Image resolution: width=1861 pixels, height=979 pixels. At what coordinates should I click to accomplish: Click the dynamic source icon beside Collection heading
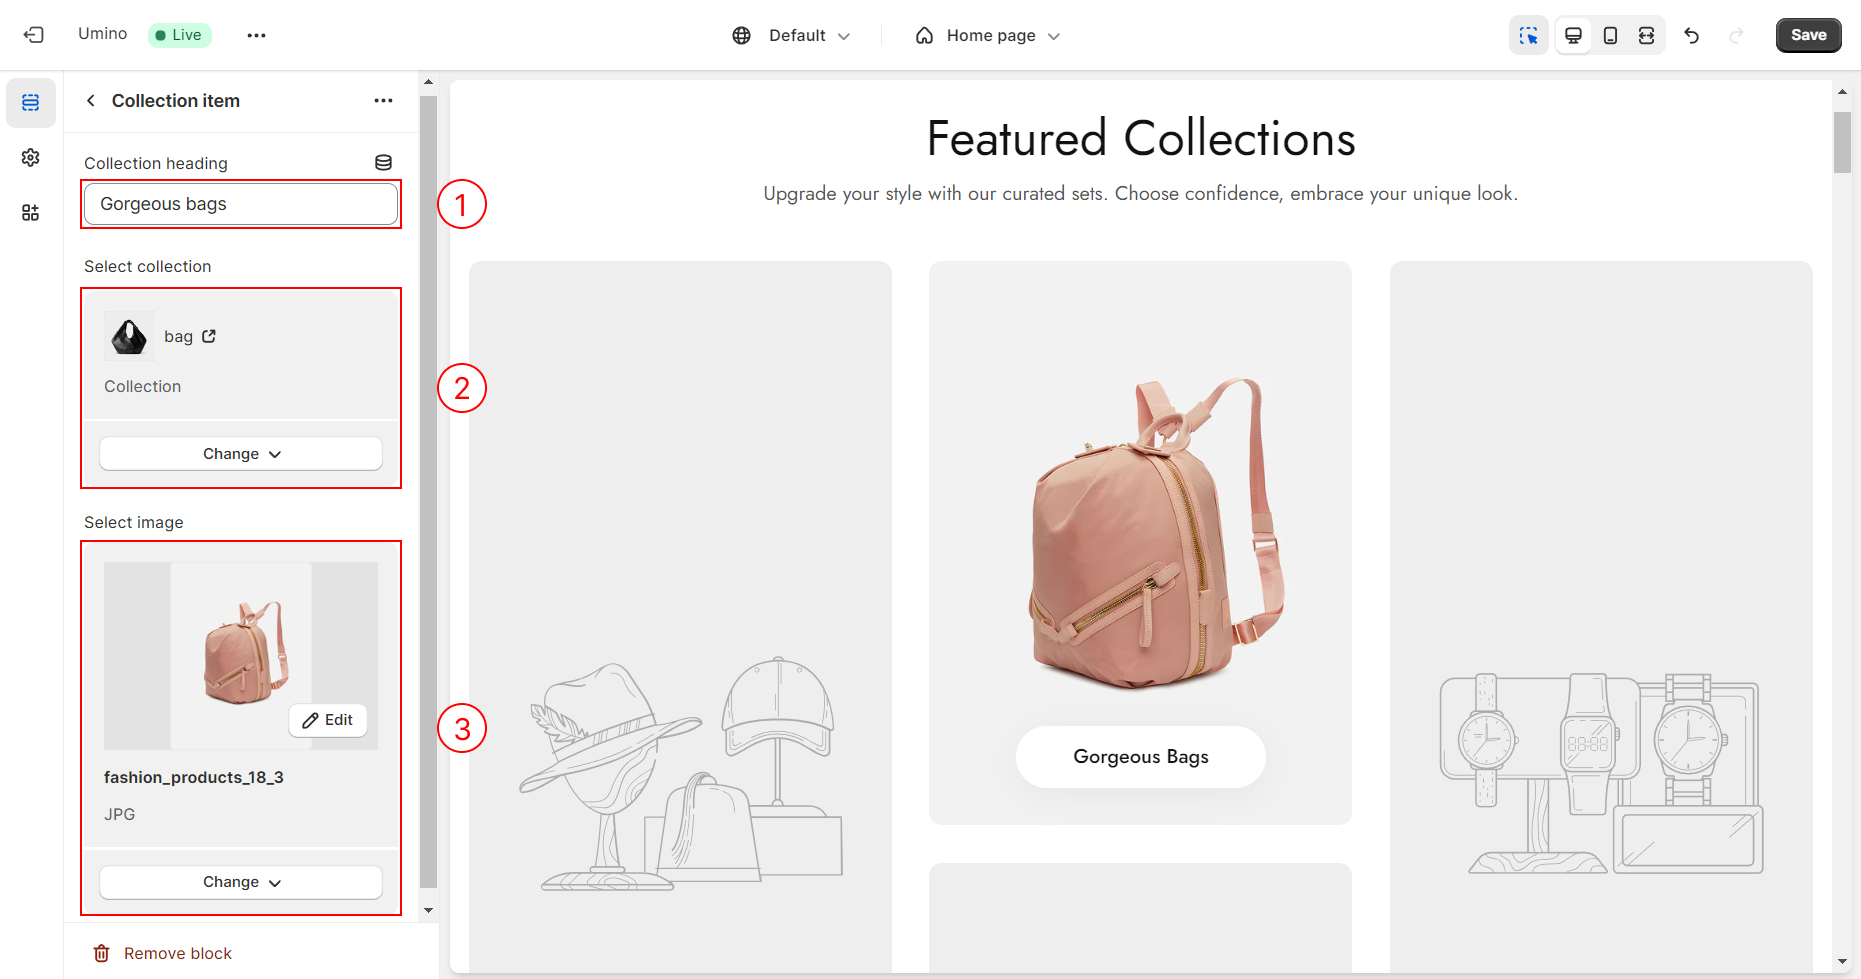383,163
